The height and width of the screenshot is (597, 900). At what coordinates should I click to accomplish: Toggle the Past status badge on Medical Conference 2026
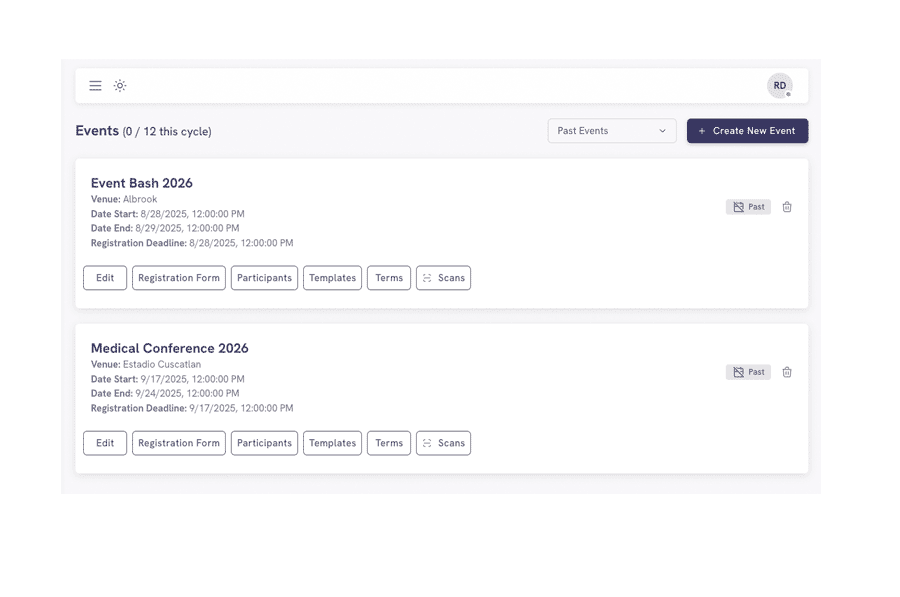coord(748,371)
